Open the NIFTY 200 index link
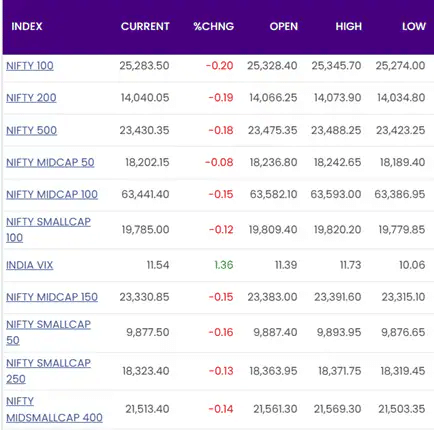 click(x=31, y=98)
